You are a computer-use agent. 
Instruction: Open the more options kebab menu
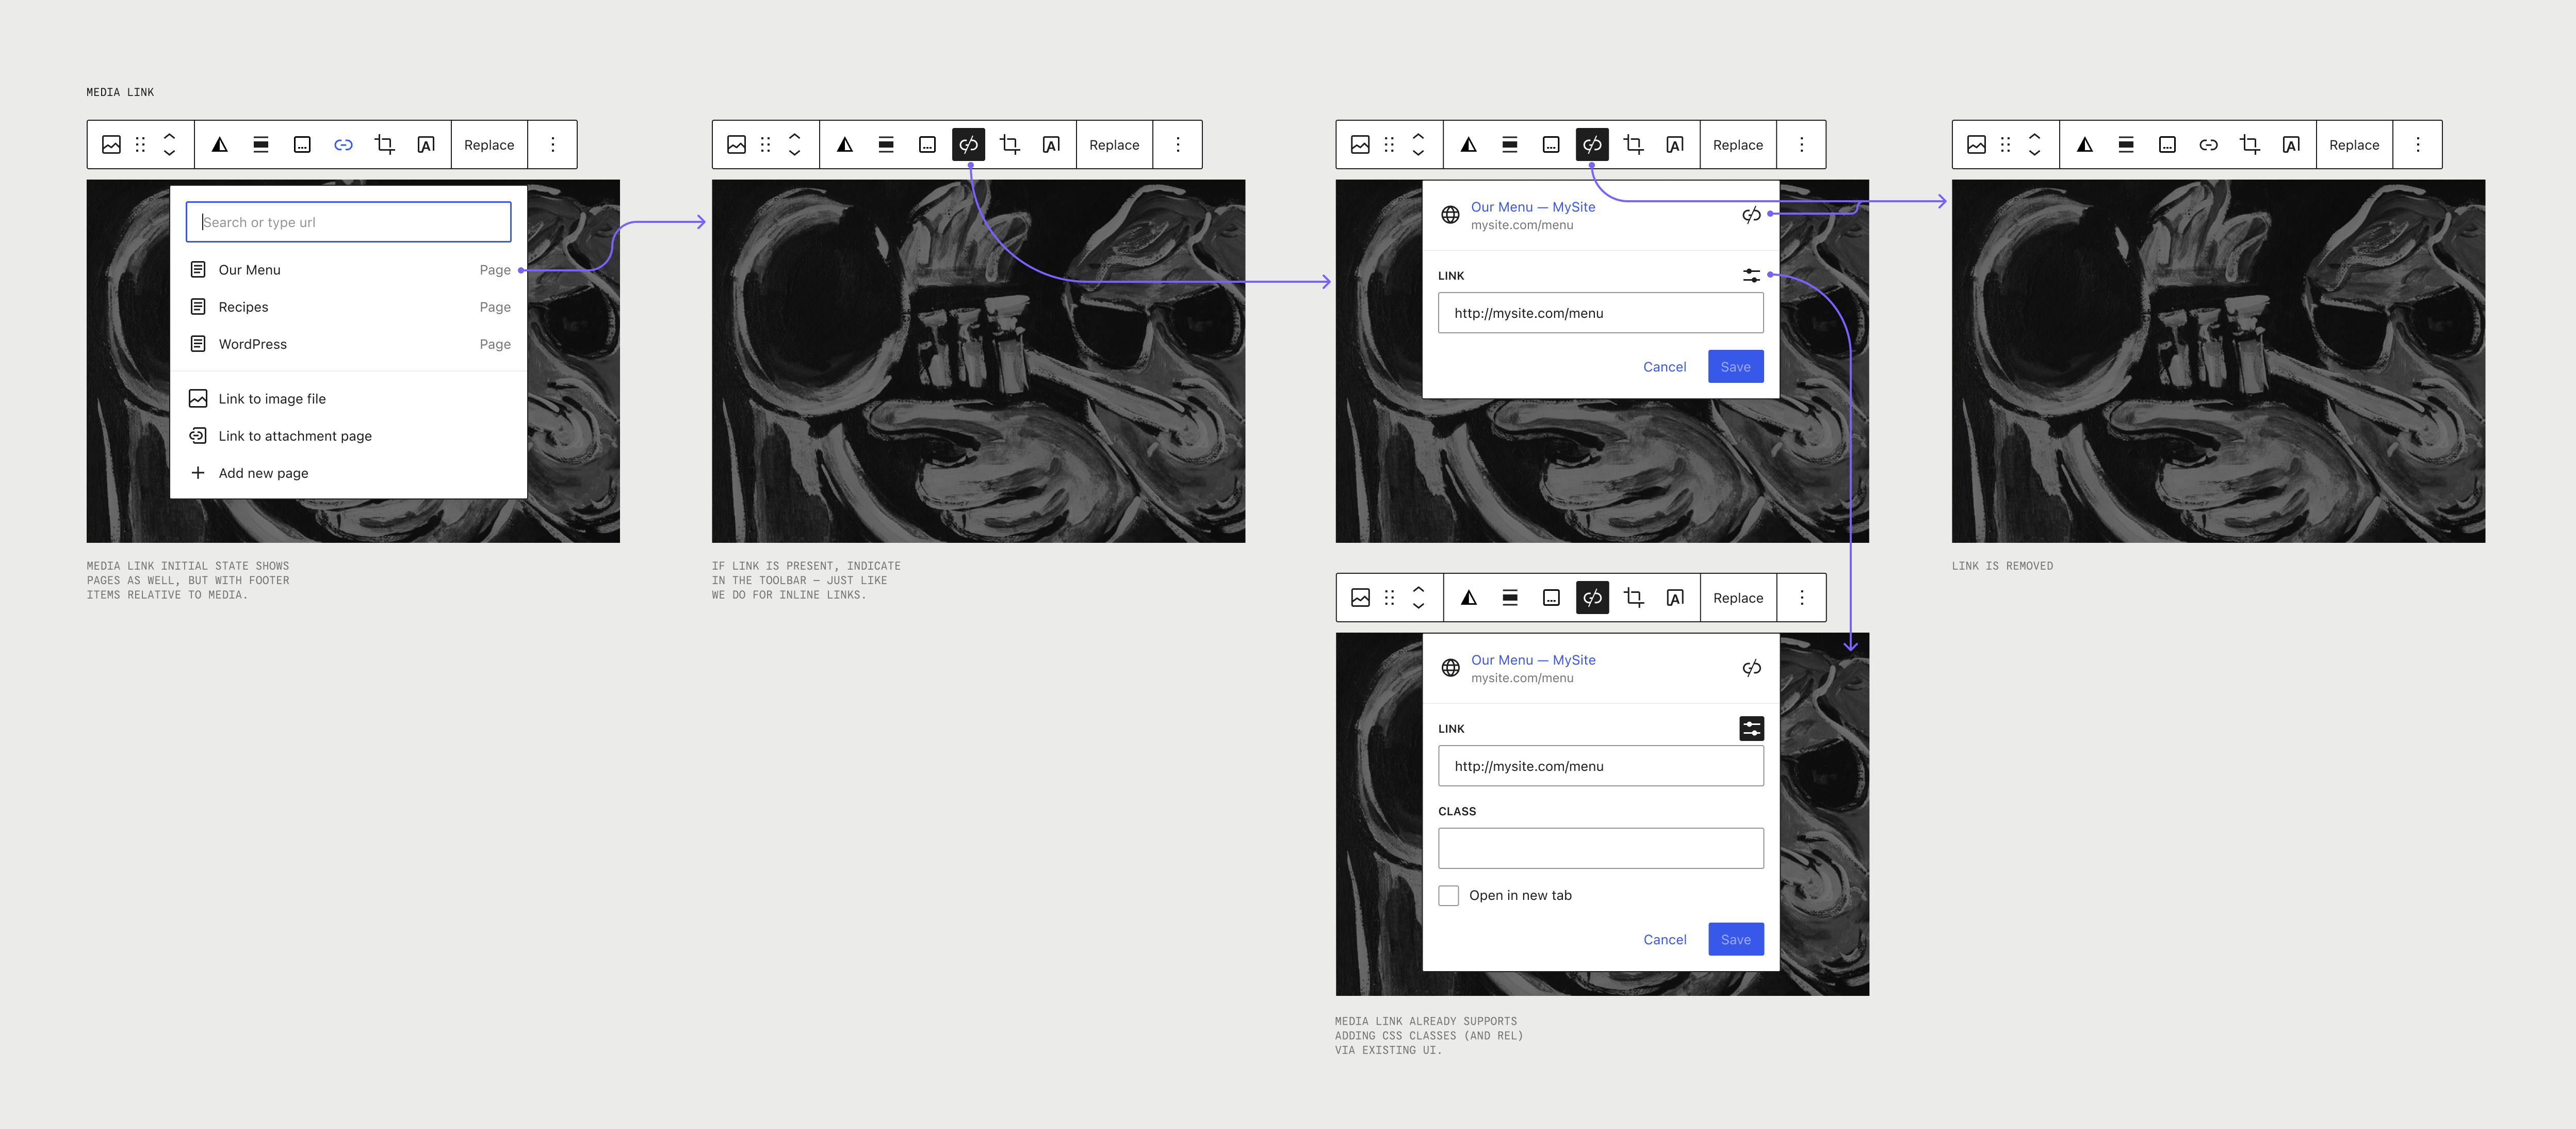(x=553, y=144)
